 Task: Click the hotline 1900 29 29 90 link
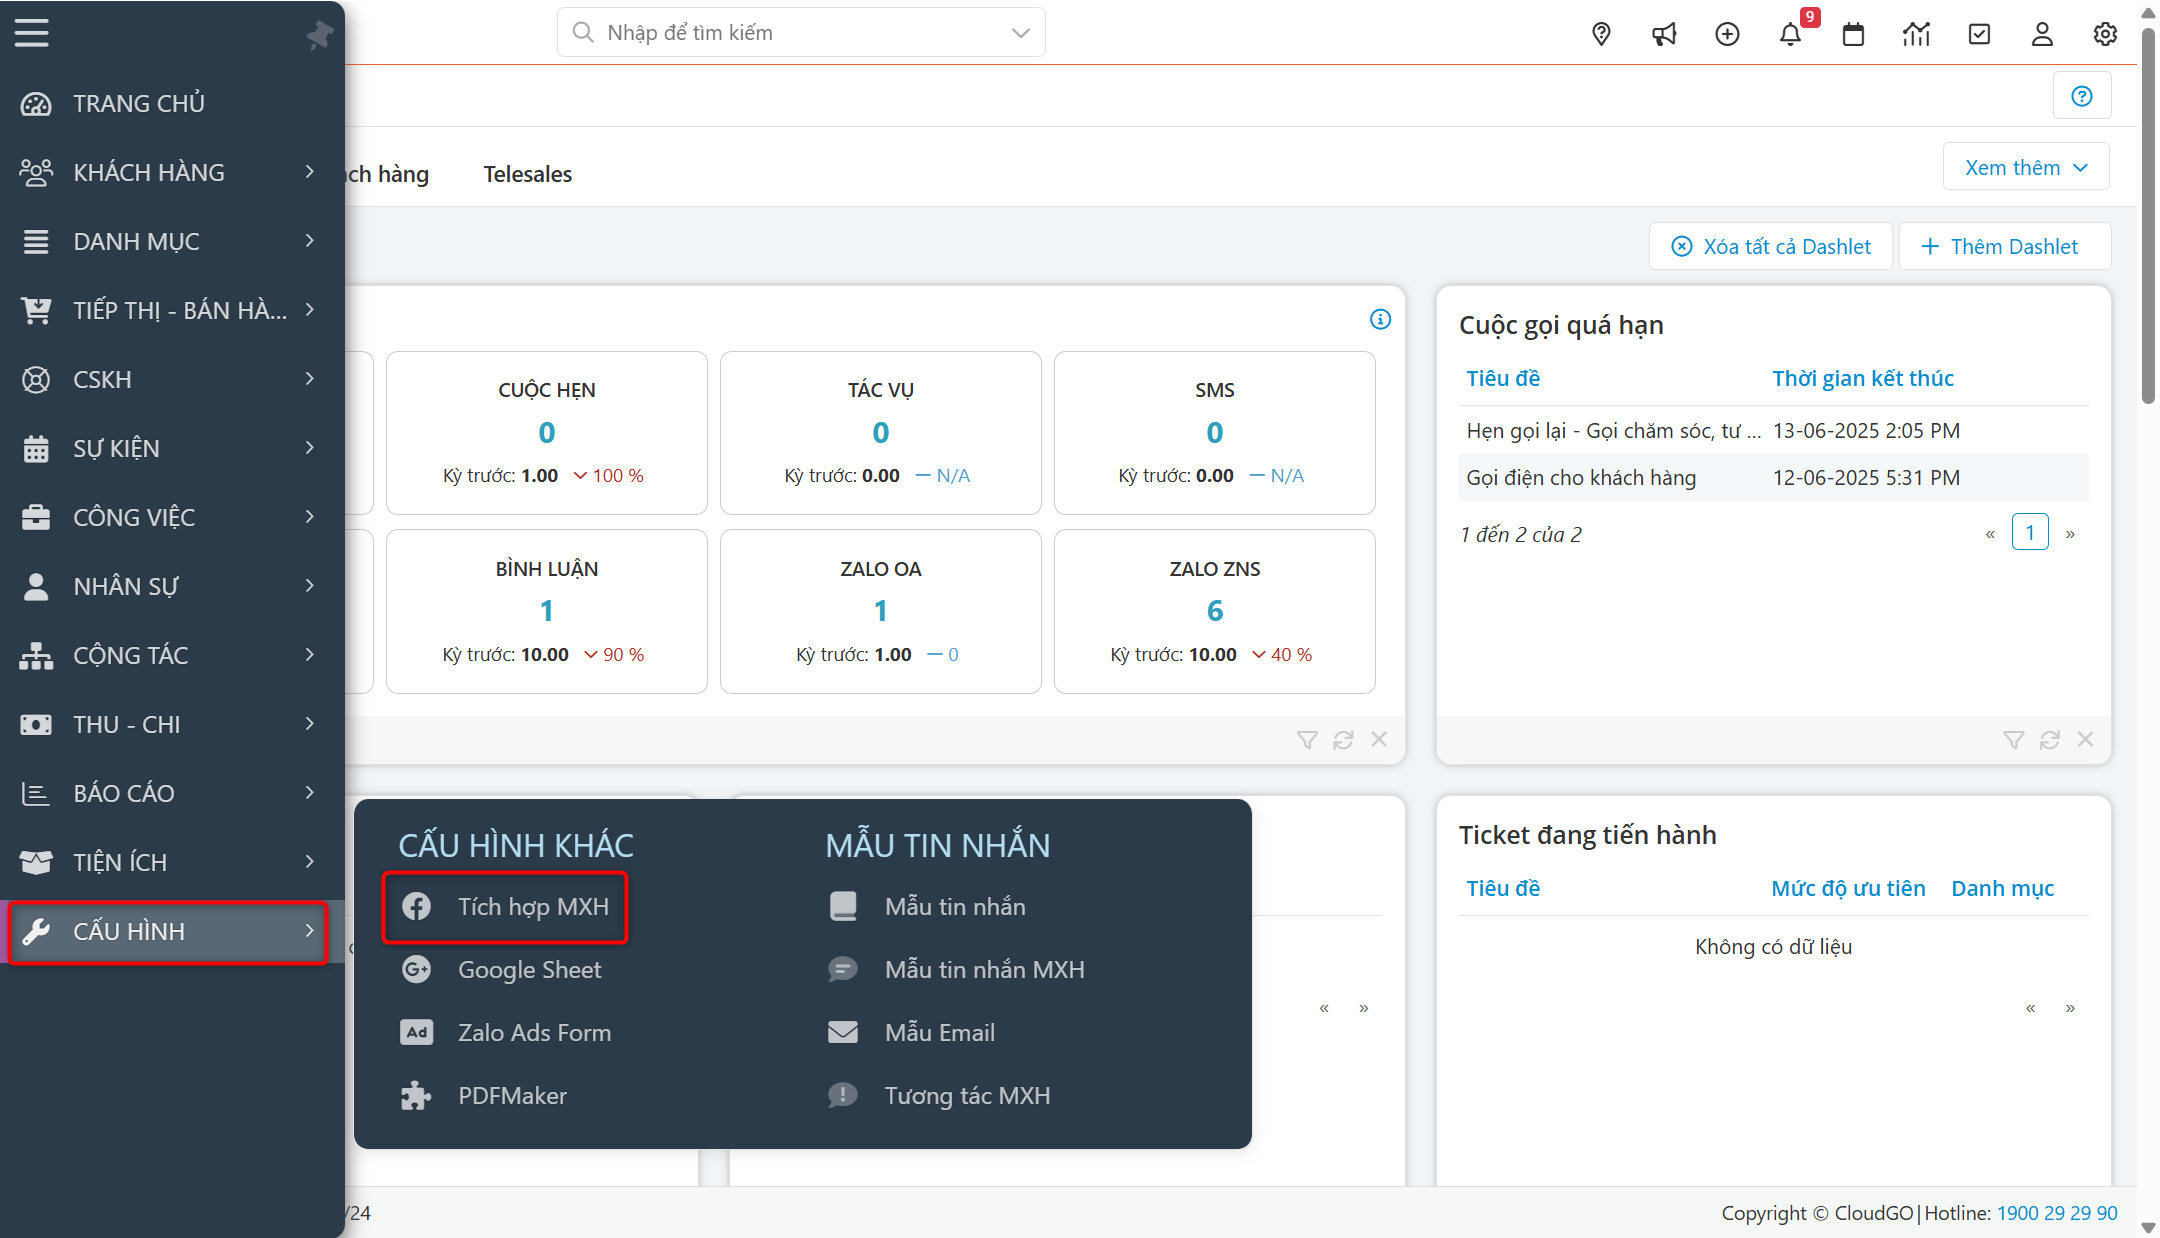coord(2057,1212)
